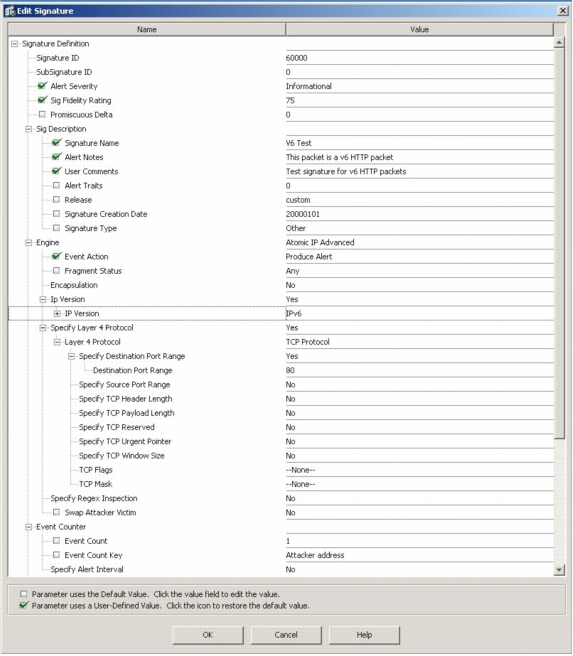The width and height of the screenshot is (573, 656).
Task: Collapse Specify Destination Port Range node
Action: click(71, 356)
